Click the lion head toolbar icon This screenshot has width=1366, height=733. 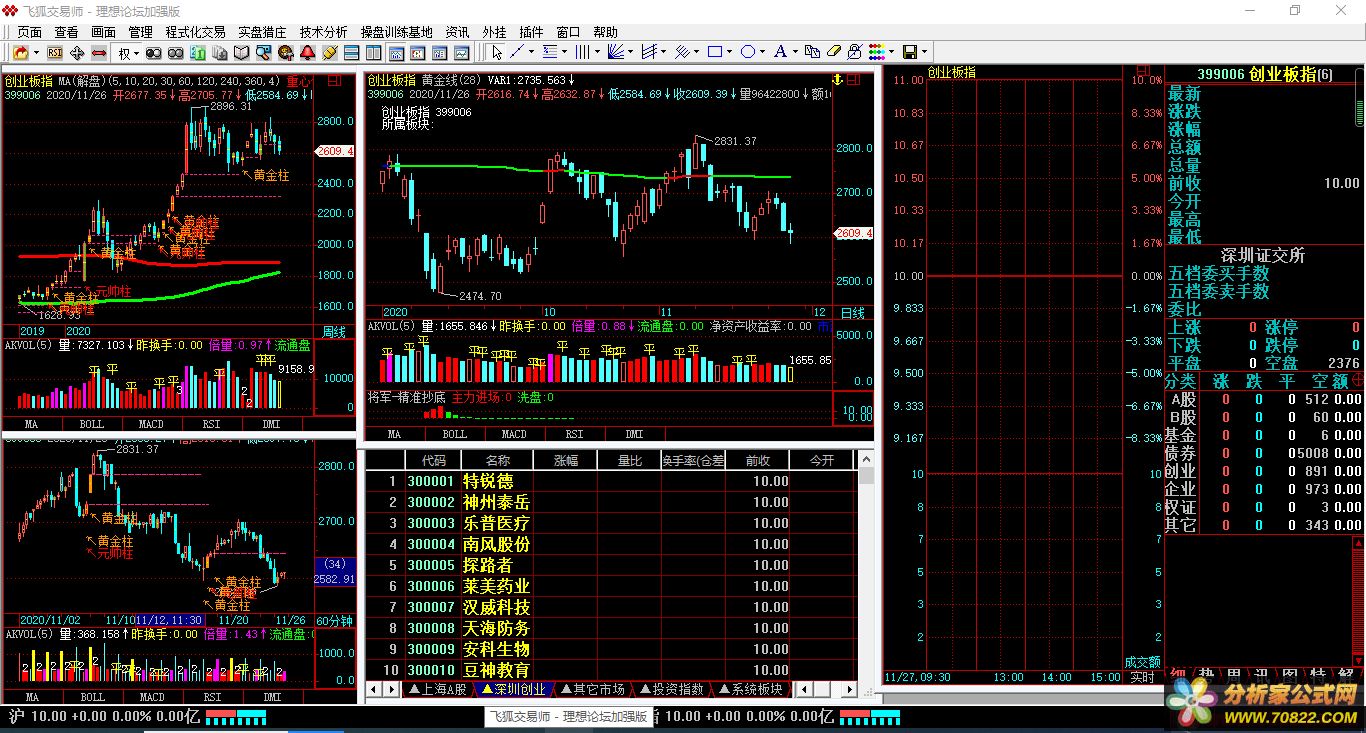pos(285,53)
